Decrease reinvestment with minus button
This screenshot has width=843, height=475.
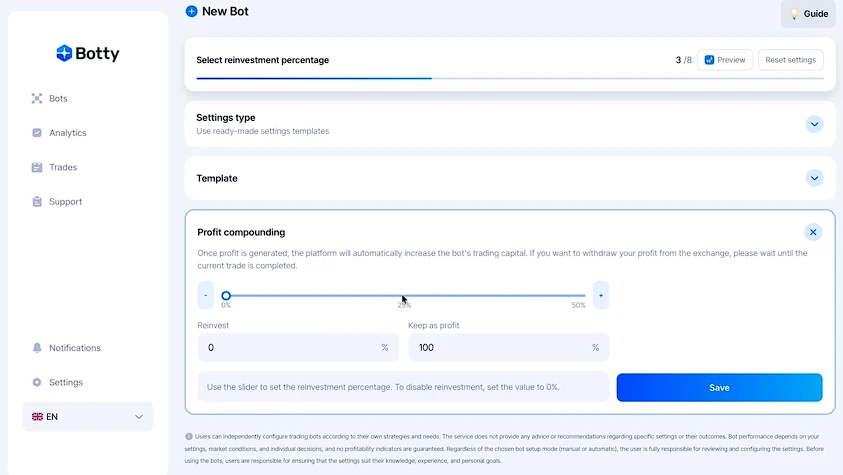pos(205,295)
